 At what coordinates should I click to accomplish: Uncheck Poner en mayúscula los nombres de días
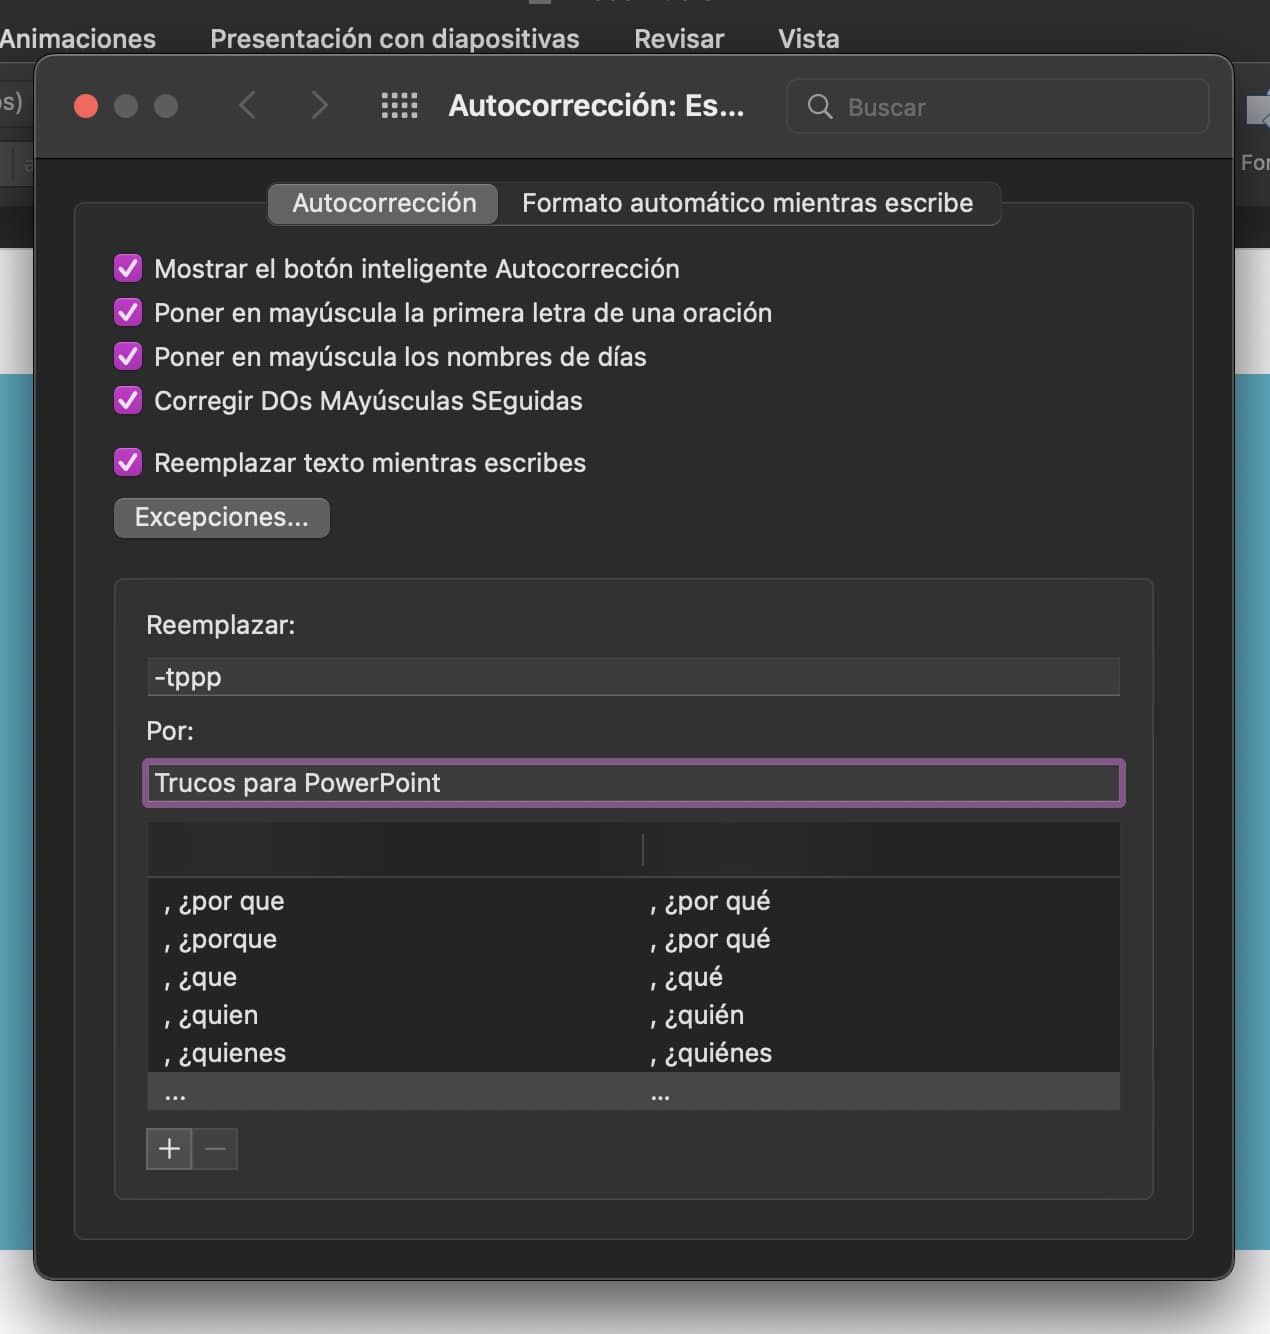pos(128,356)
